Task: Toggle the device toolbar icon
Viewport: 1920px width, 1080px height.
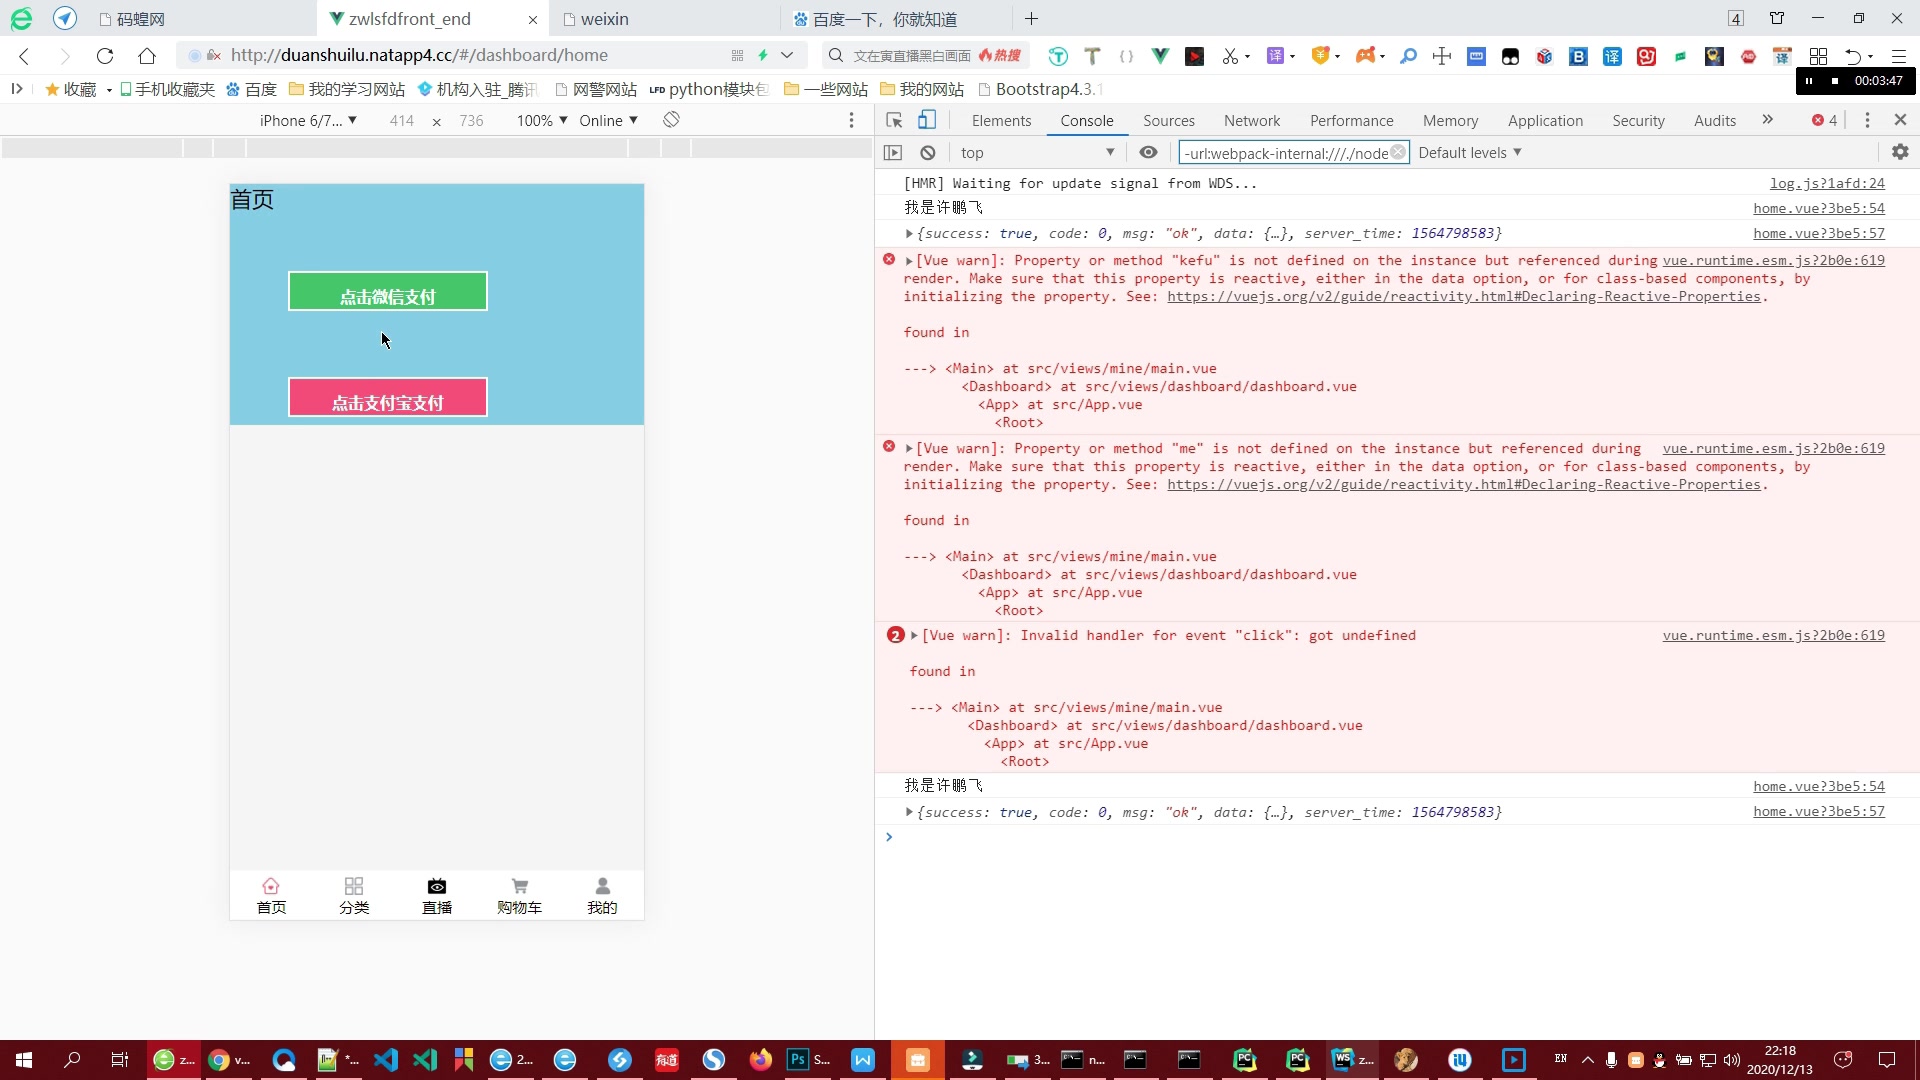Action: click(x=927, y=120)
